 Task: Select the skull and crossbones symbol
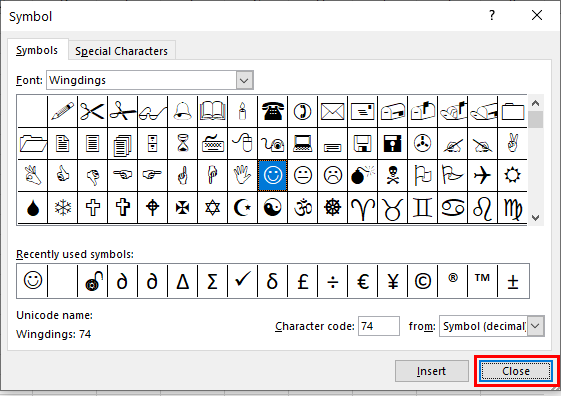pos(393,176)
